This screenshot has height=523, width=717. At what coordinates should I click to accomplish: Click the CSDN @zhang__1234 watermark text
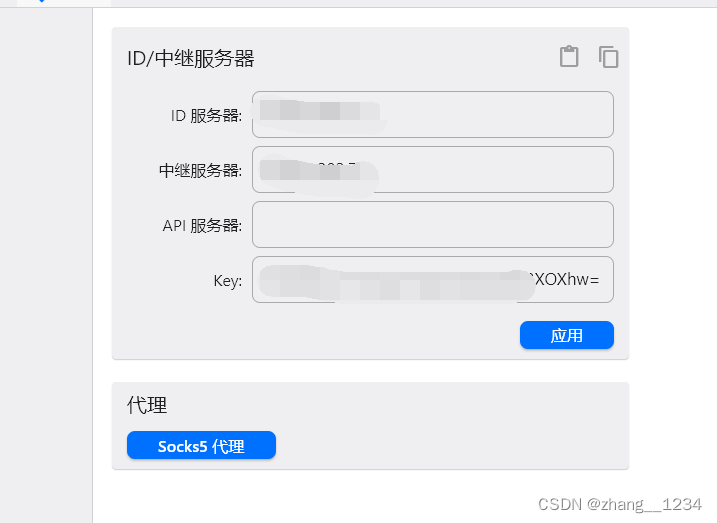click(620, 504)
